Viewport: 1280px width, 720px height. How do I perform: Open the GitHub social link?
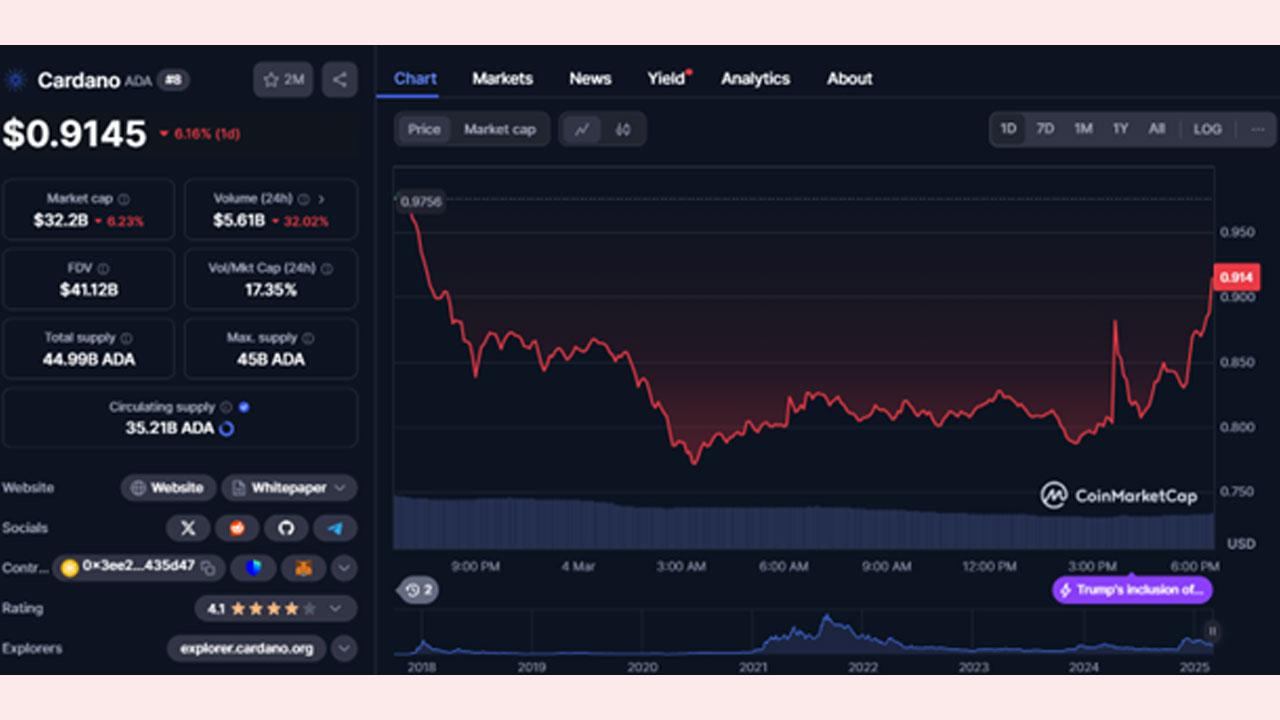tap(286, 528)
